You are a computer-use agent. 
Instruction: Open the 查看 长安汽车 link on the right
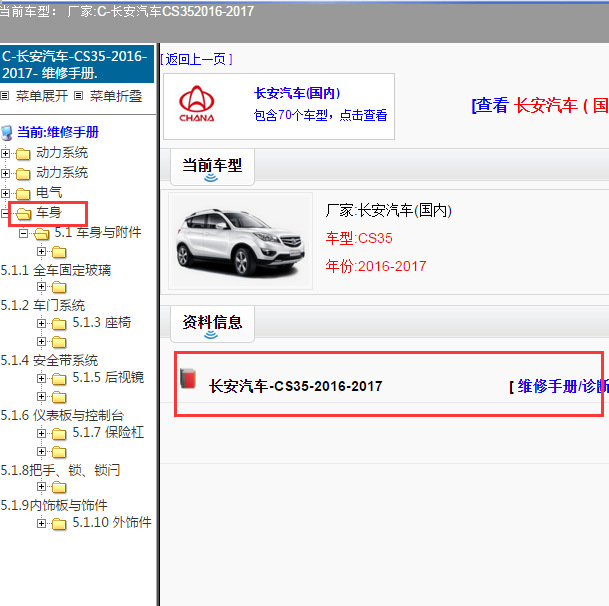coord(540,106)
